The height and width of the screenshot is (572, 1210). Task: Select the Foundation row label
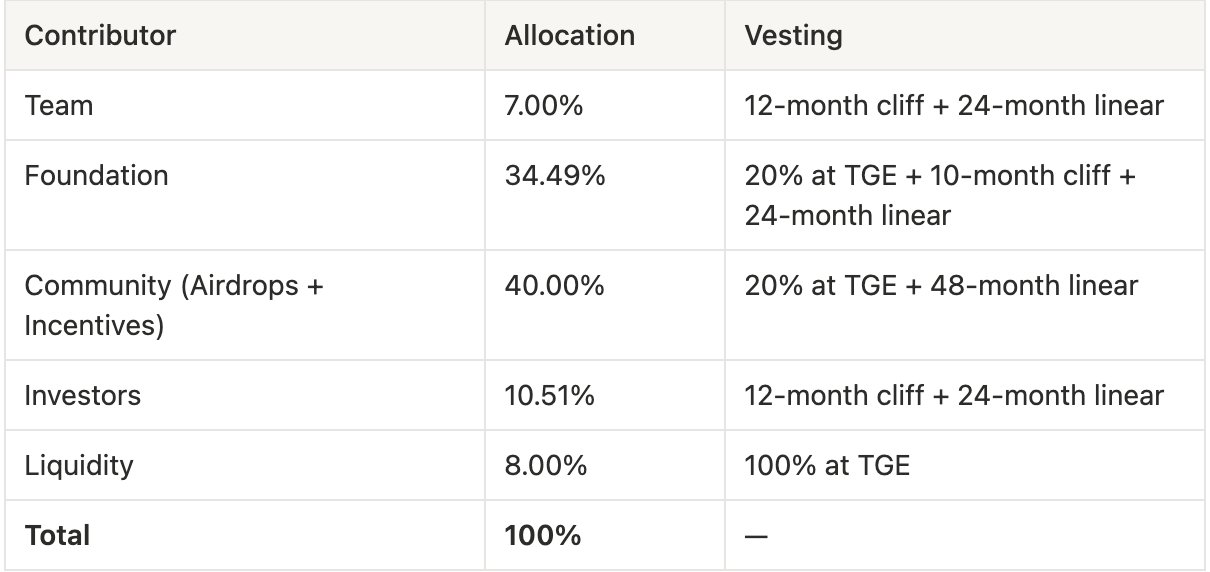96,177
